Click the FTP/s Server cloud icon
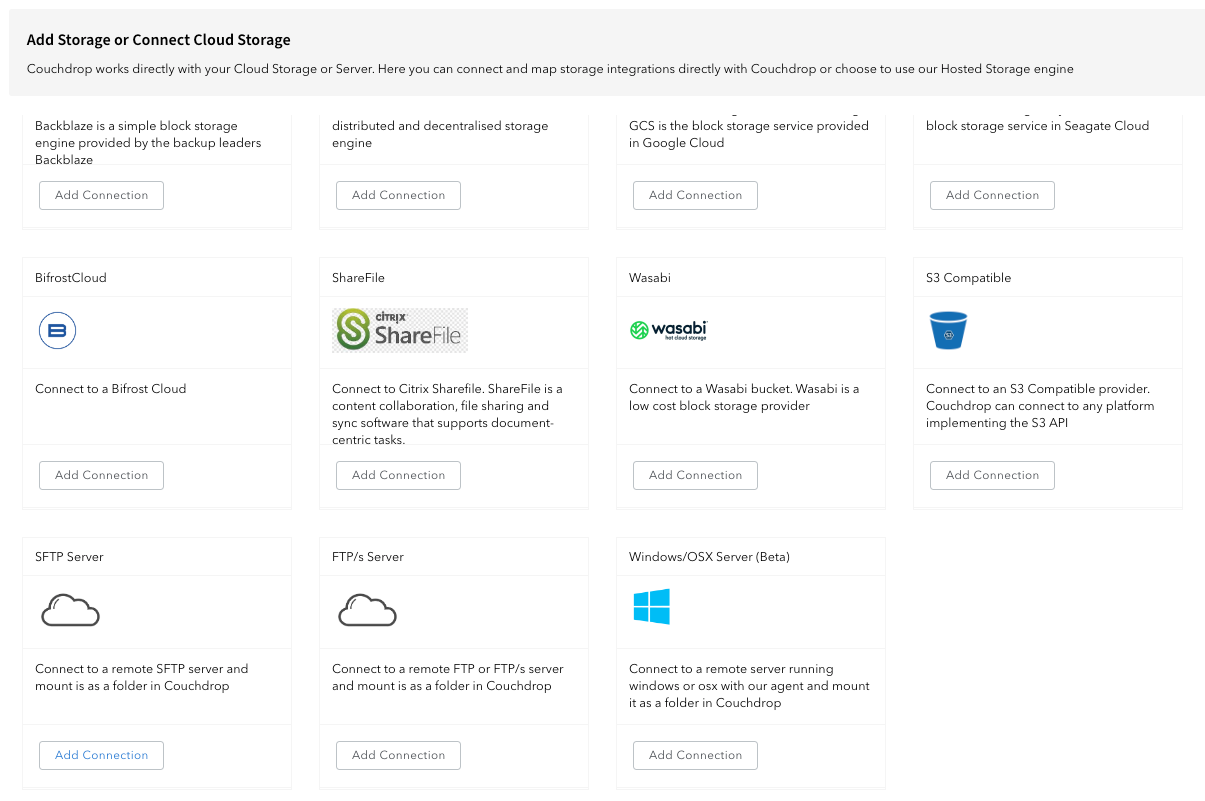 click(x=367, y=610)
